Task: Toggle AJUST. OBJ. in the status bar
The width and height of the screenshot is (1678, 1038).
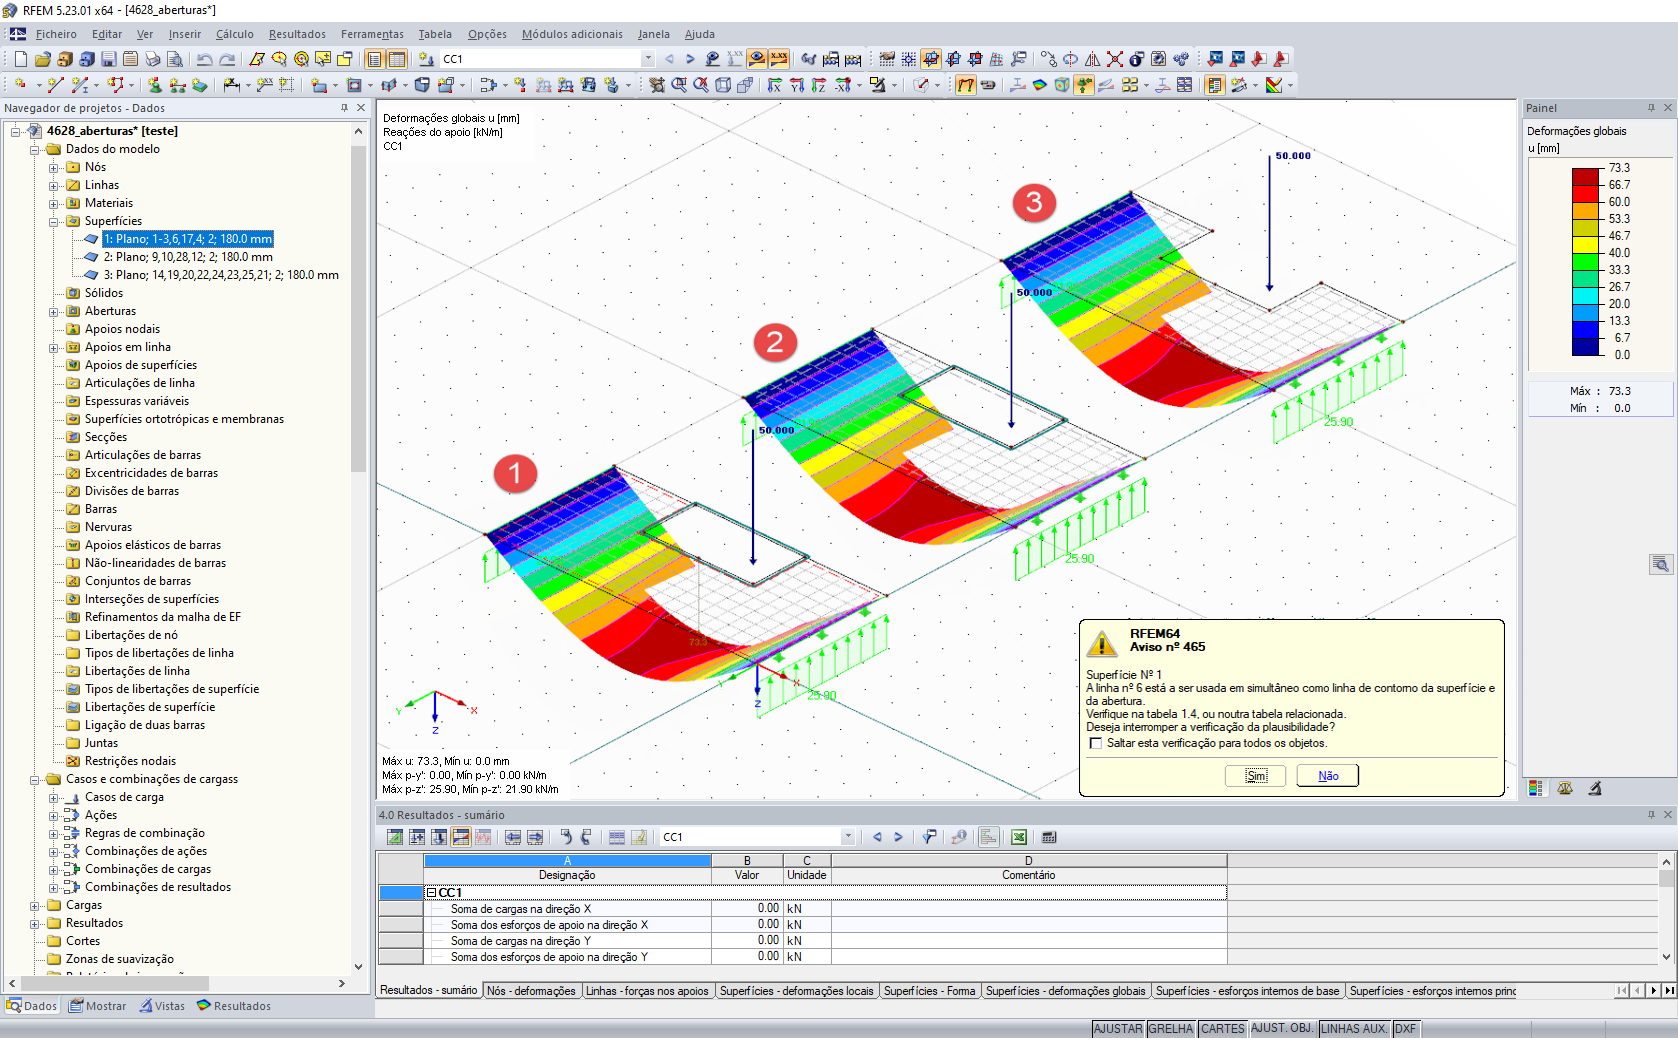Action: click(x=1283, y=1029)
